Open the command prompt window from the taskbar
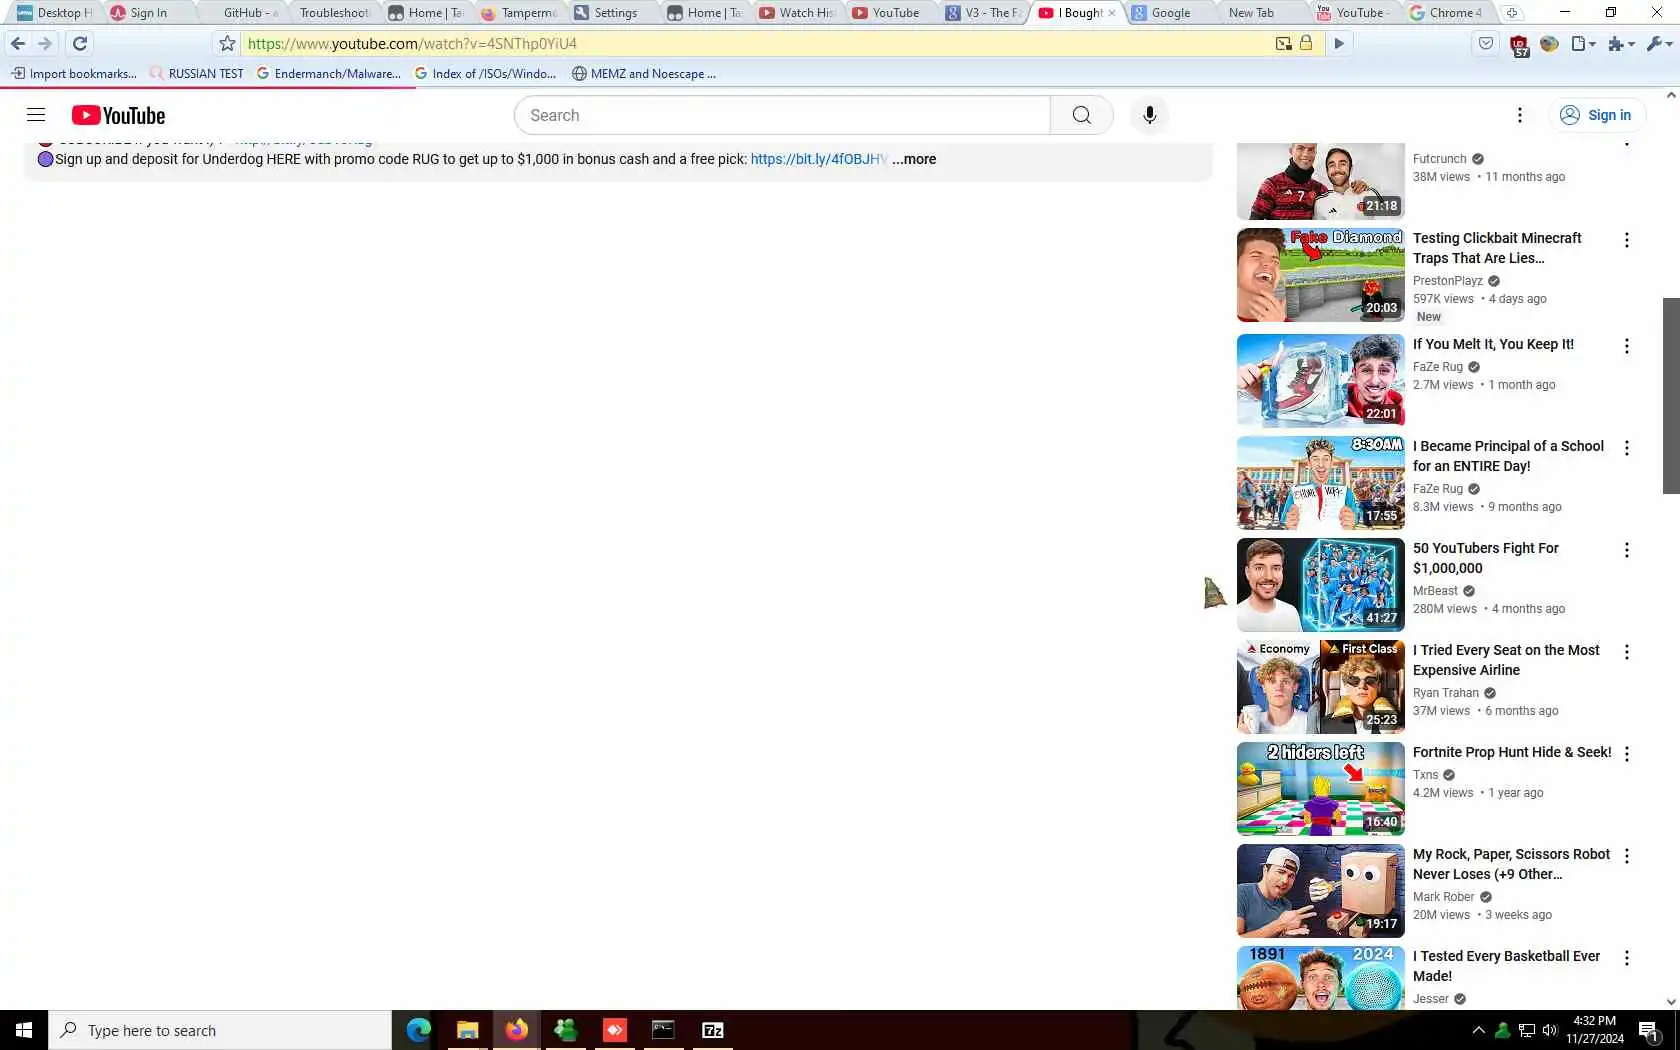Viewport: 1680px width, 1050px height. click(x=663, y=1030)
